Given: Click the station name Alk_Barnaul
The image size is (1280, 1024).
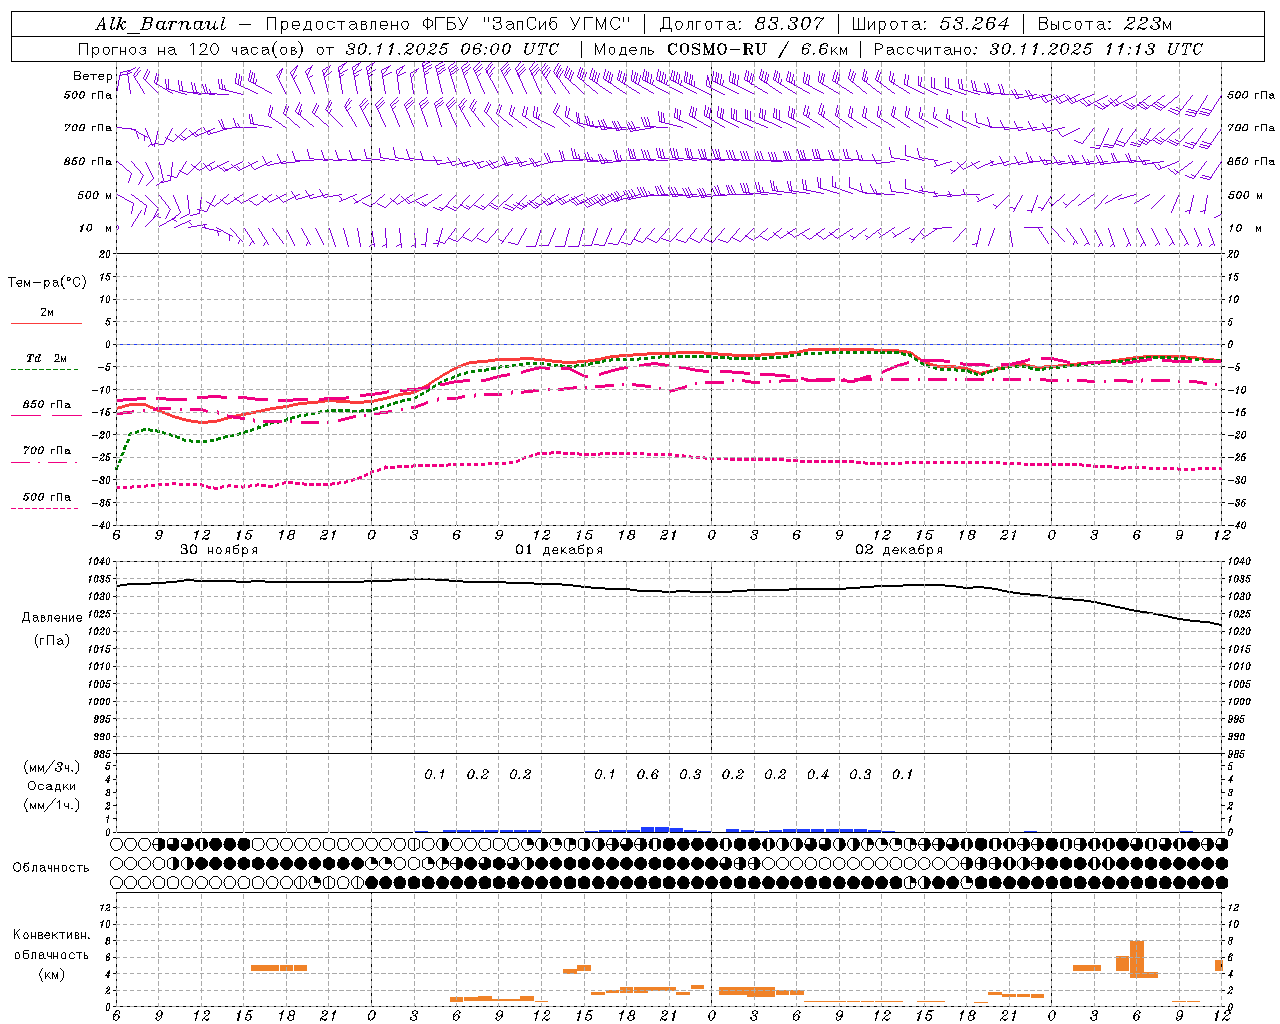Looking at the screenshot, I should [161, 24].
